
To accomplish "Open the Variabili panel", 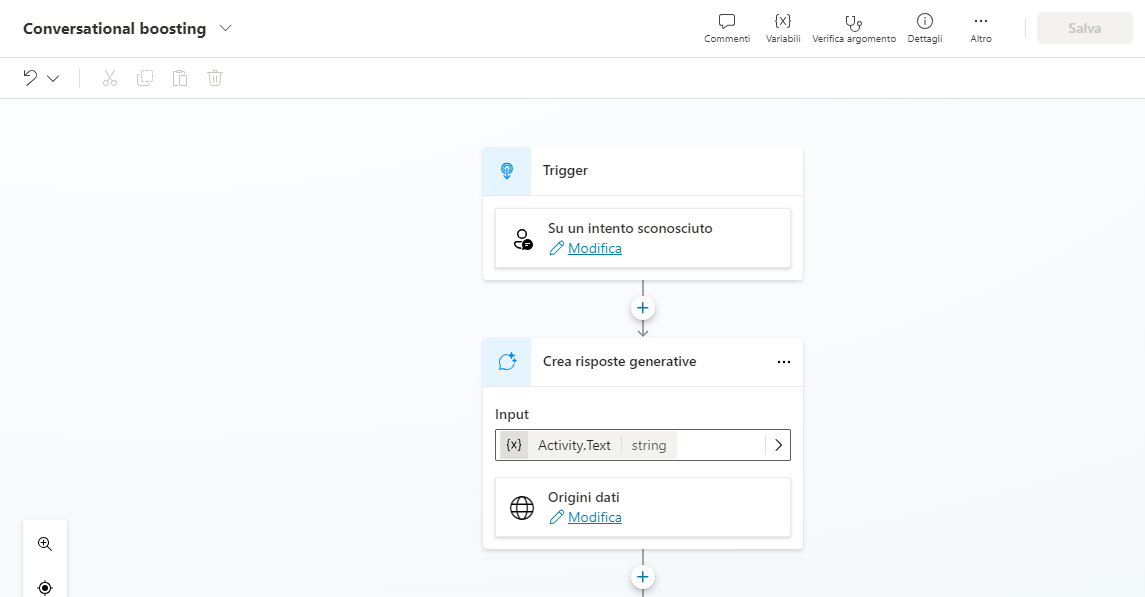I will (783, 28).
